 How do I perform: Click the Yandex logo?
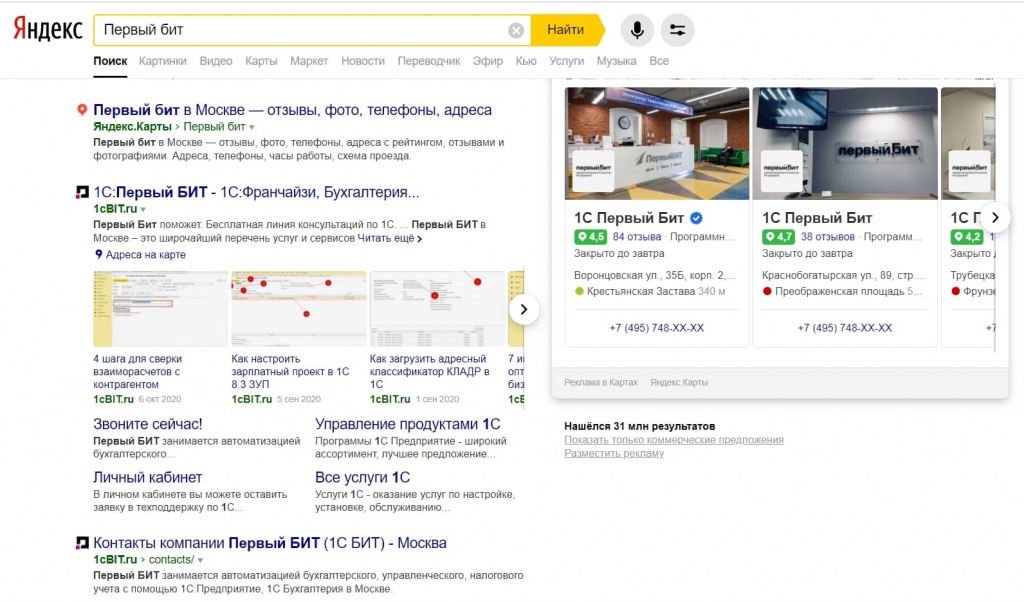click(47, 30)
